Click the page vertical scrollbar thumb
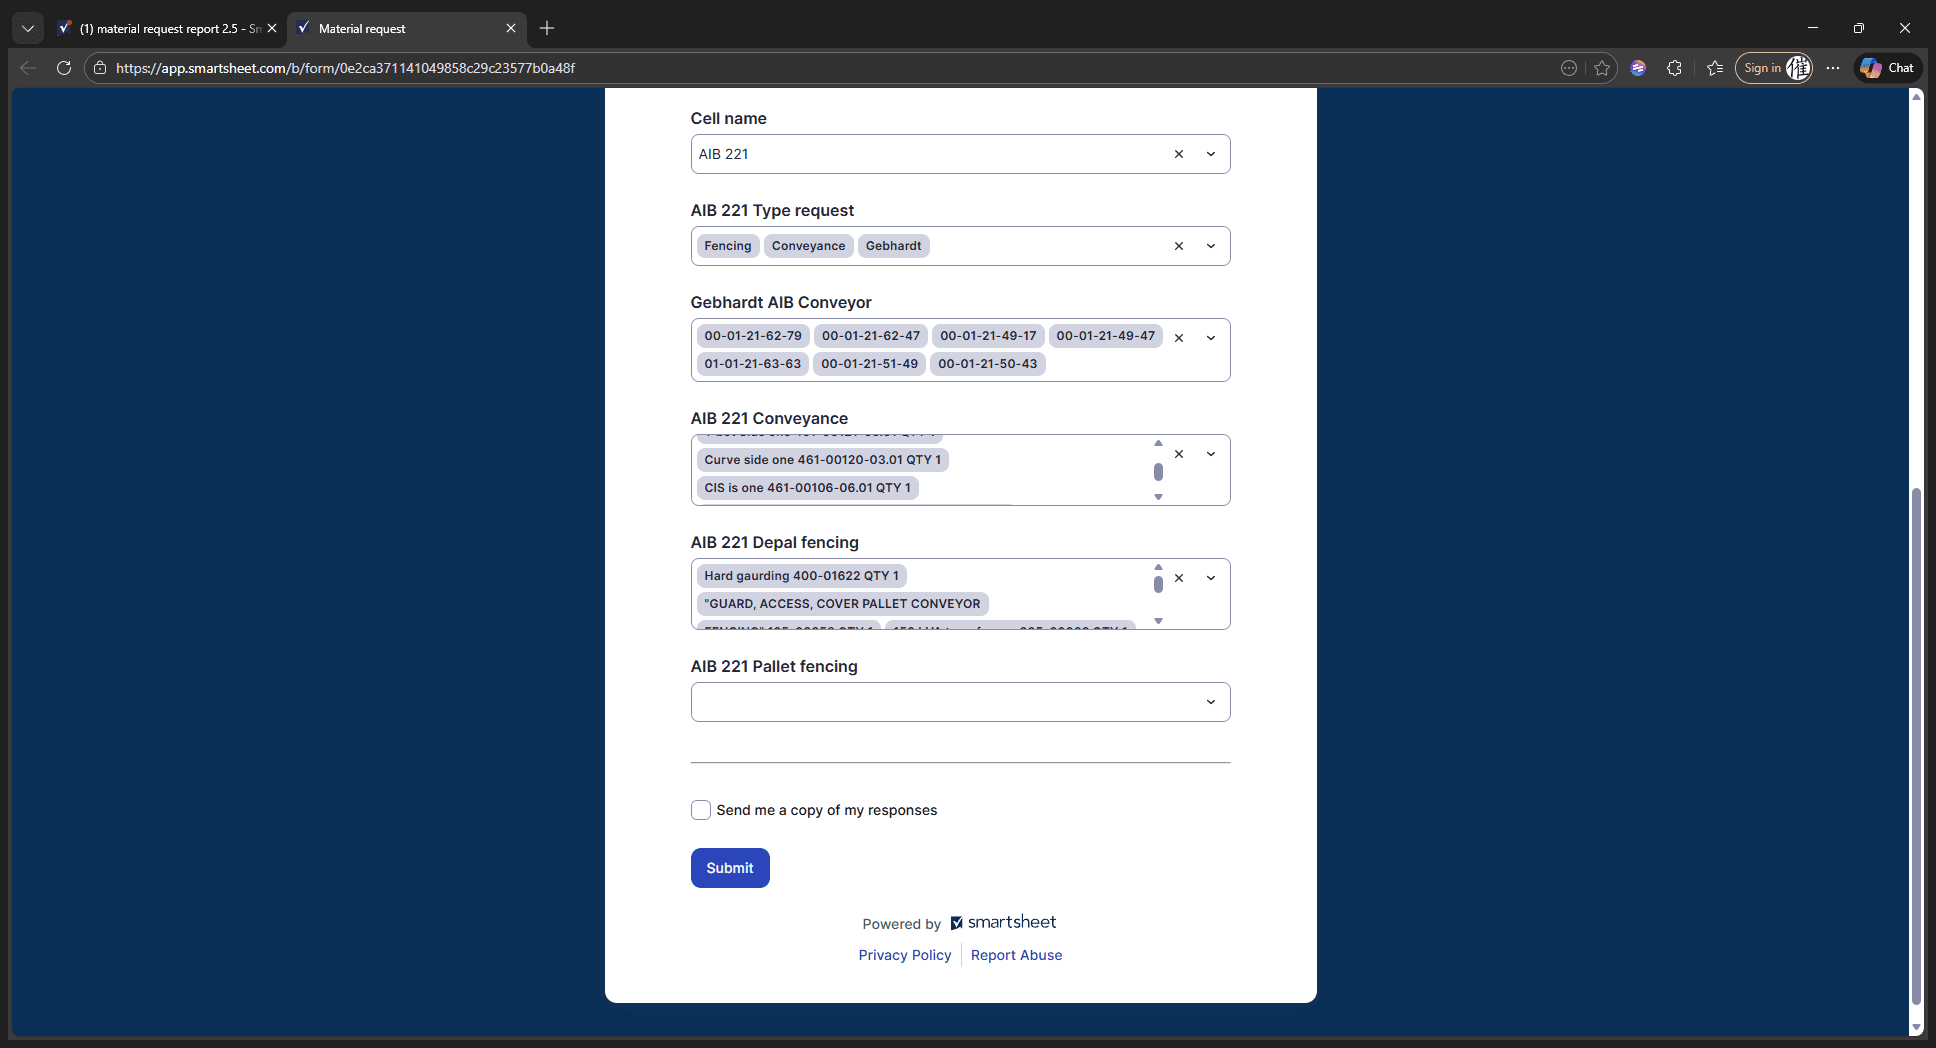This screenshot has width=1936, height=1048. (x=1916, y=745)
